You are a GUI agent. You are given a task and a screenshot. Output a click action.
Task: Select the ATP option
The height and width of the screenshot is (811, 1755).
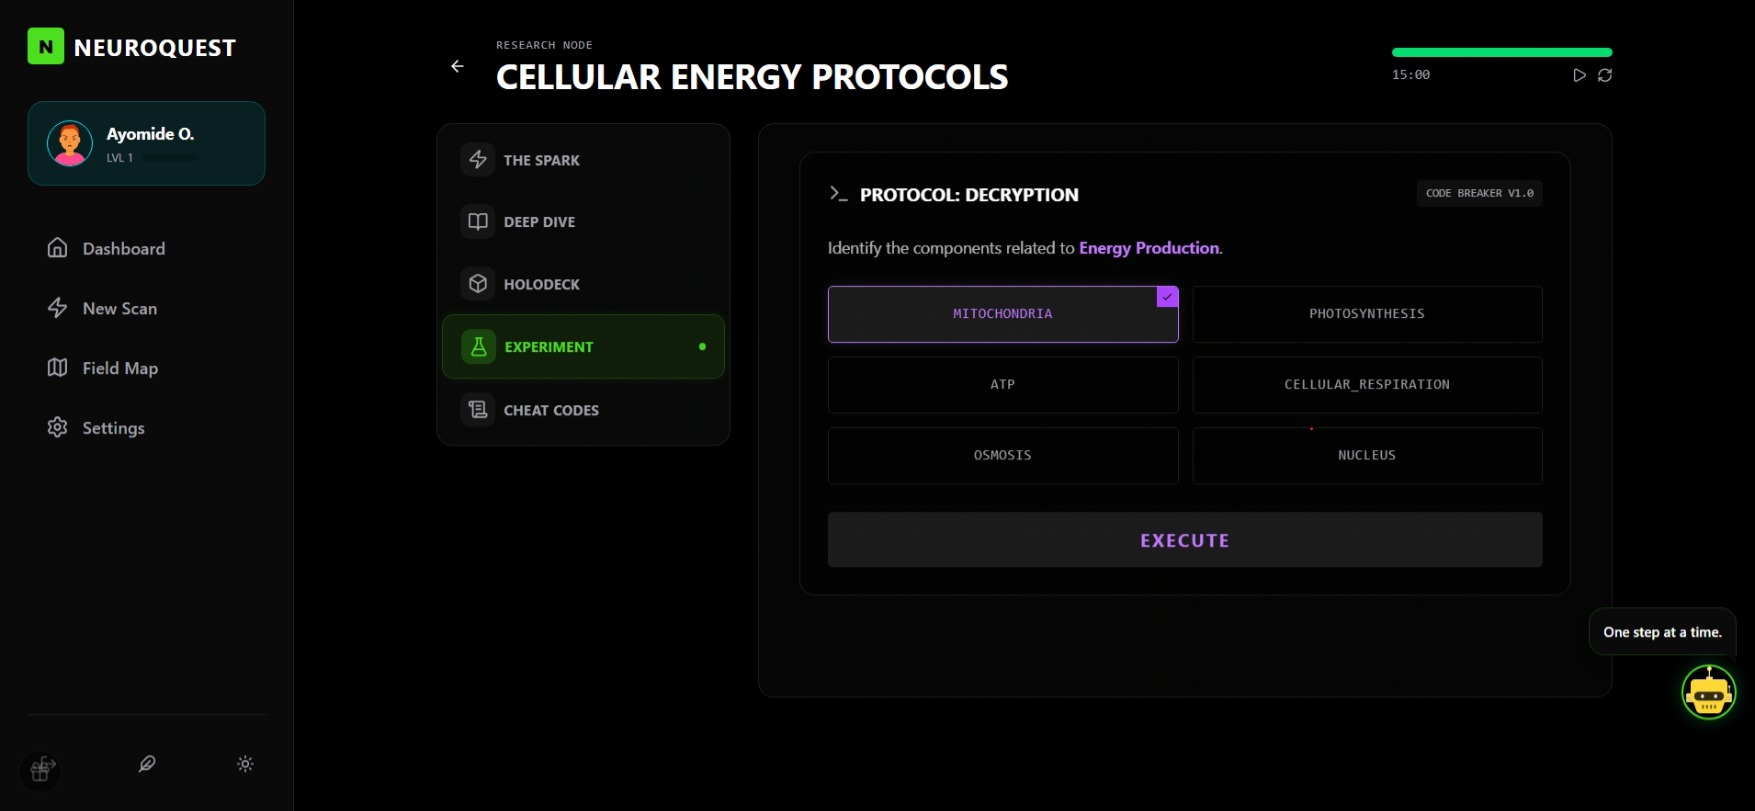[x=1002, y=385]
